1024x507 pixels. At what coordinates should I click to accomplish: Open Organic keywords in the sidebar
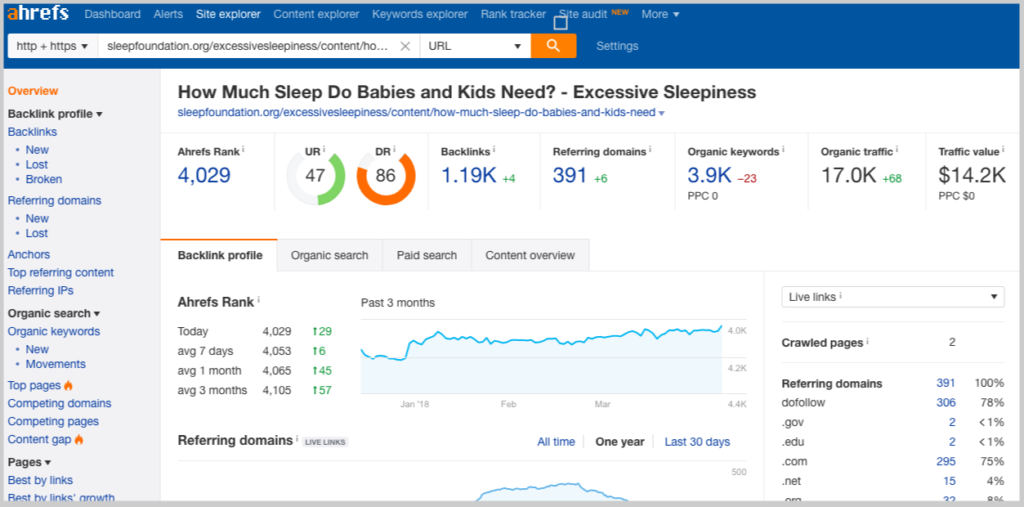tap(54, 331)
